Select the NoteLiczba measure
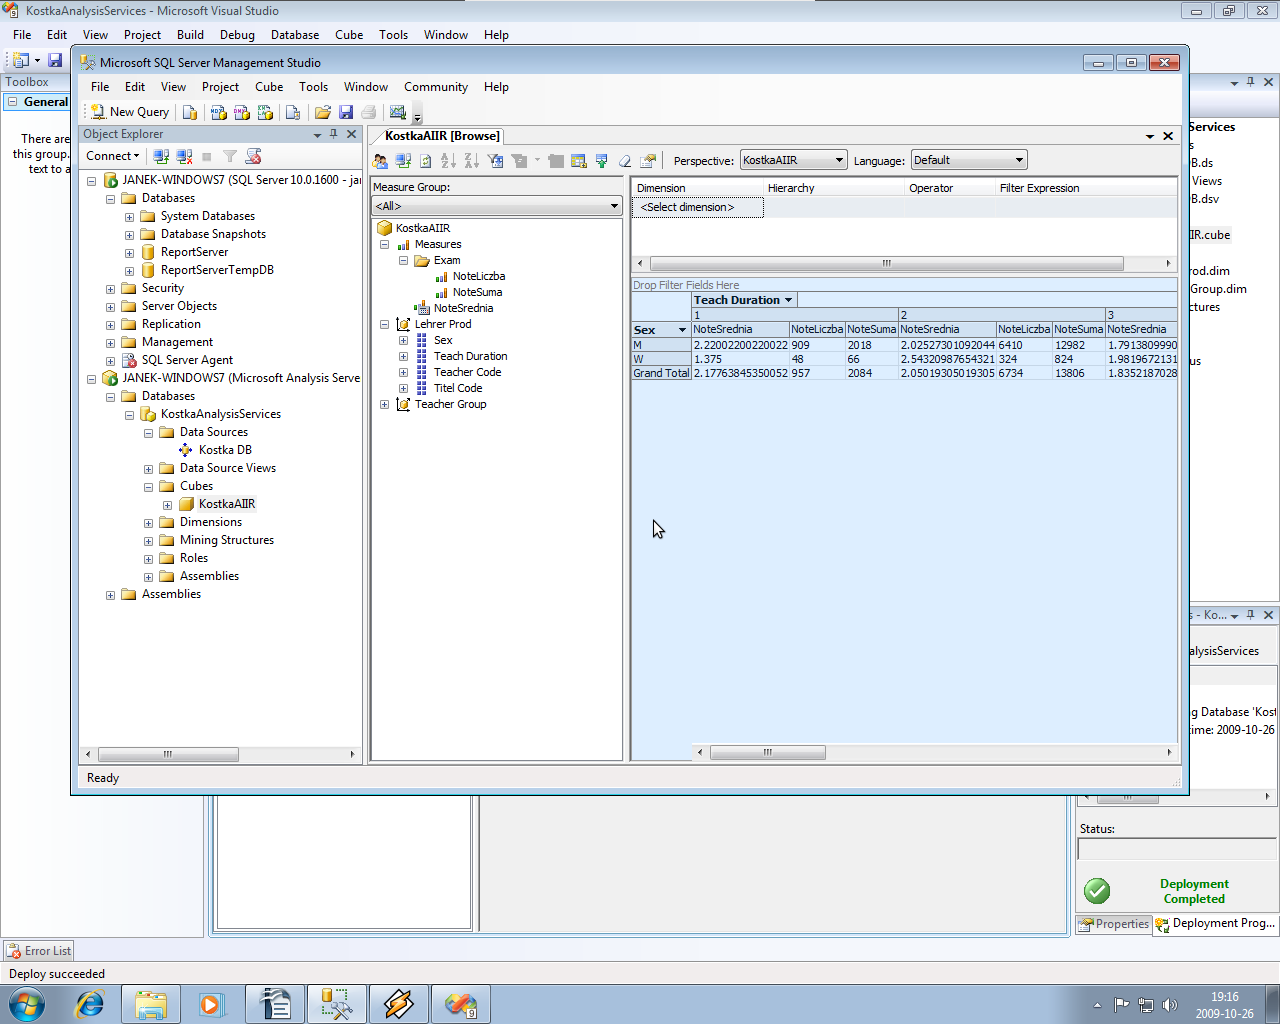Viewport: 1280px width, 1024px height. point(479,276)
